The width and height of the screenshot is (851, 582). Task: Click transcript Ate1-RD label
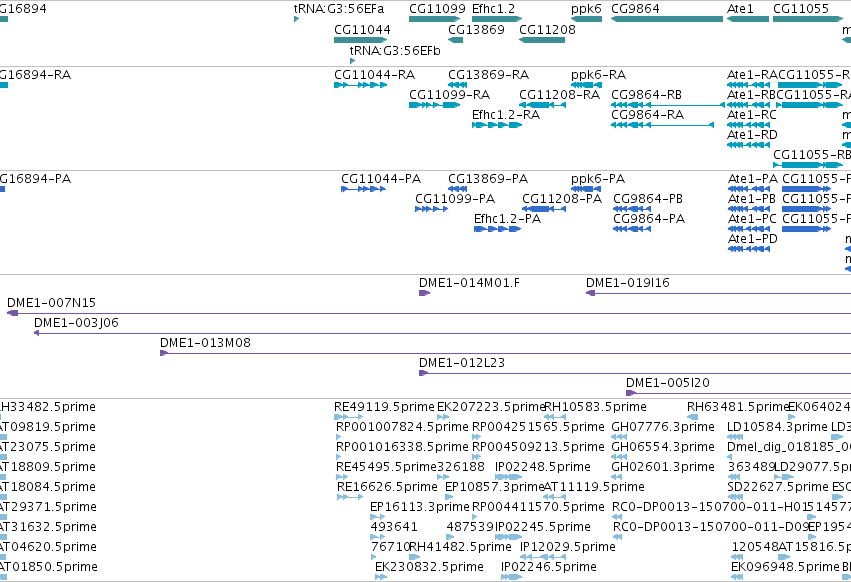pos(752,134)
